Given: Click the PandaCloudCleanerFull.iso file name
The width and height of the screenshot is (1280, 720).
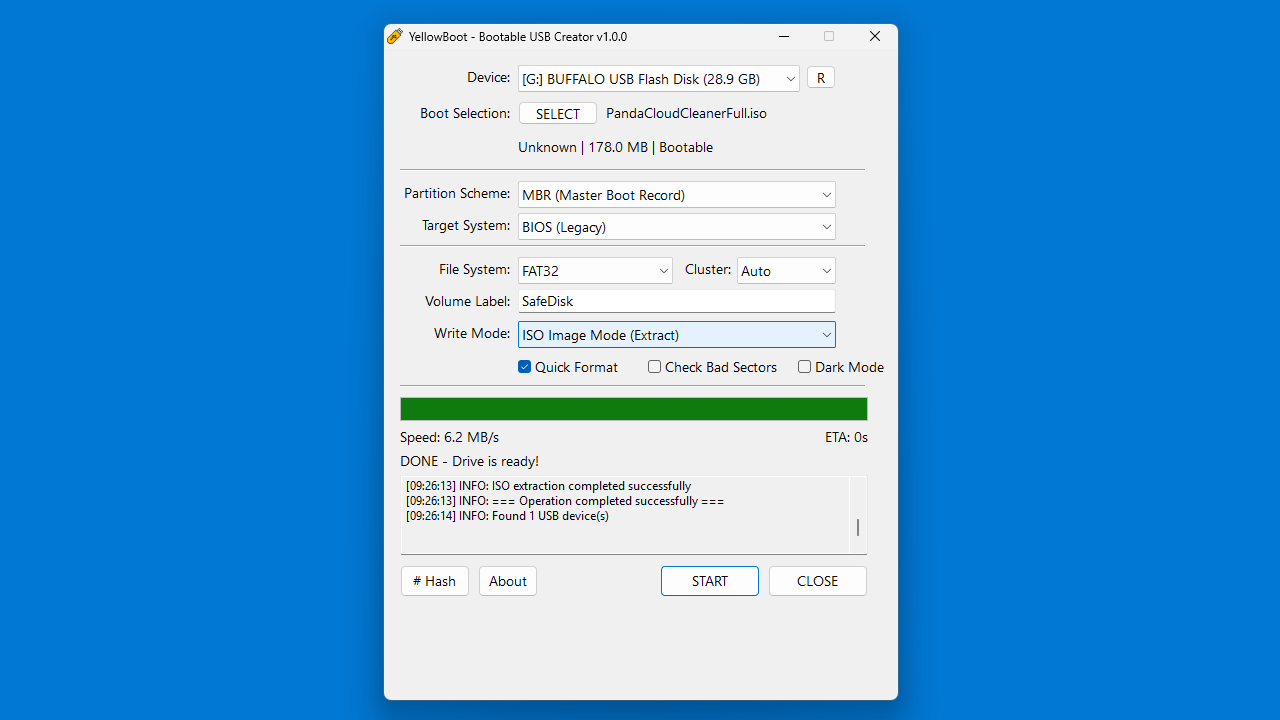Looking at the screenshot, I should [x=687, y=113].
